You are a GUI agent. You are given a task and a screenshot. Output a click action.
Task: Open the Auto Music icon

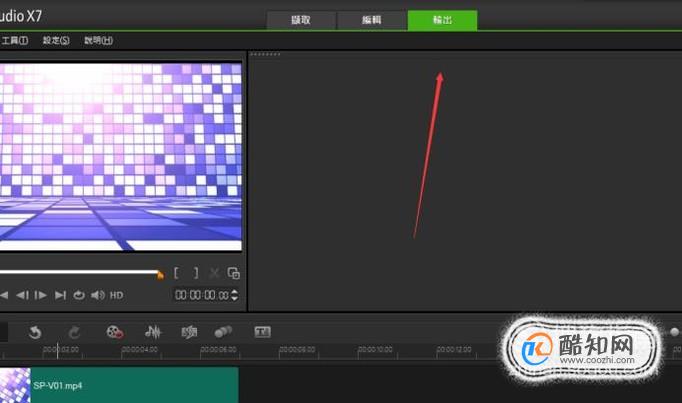(189, 332)
